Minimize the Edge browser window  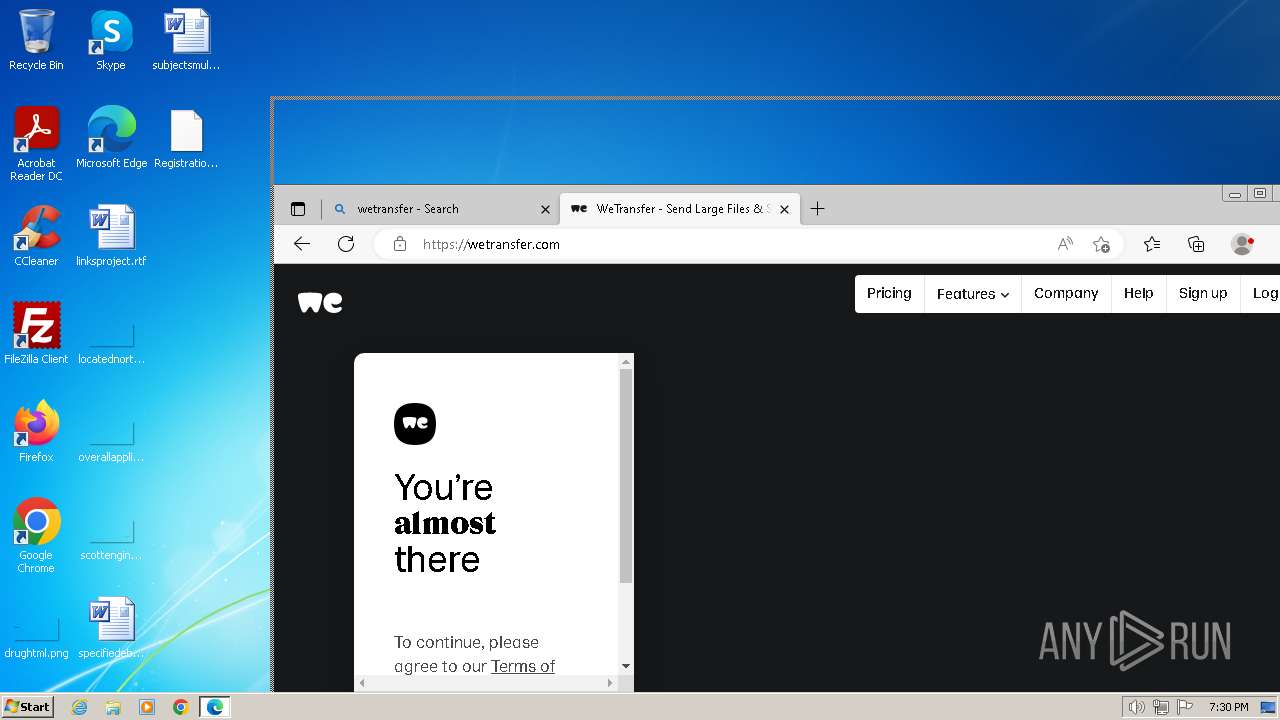pyautogui.click(x=1235, y=194)
